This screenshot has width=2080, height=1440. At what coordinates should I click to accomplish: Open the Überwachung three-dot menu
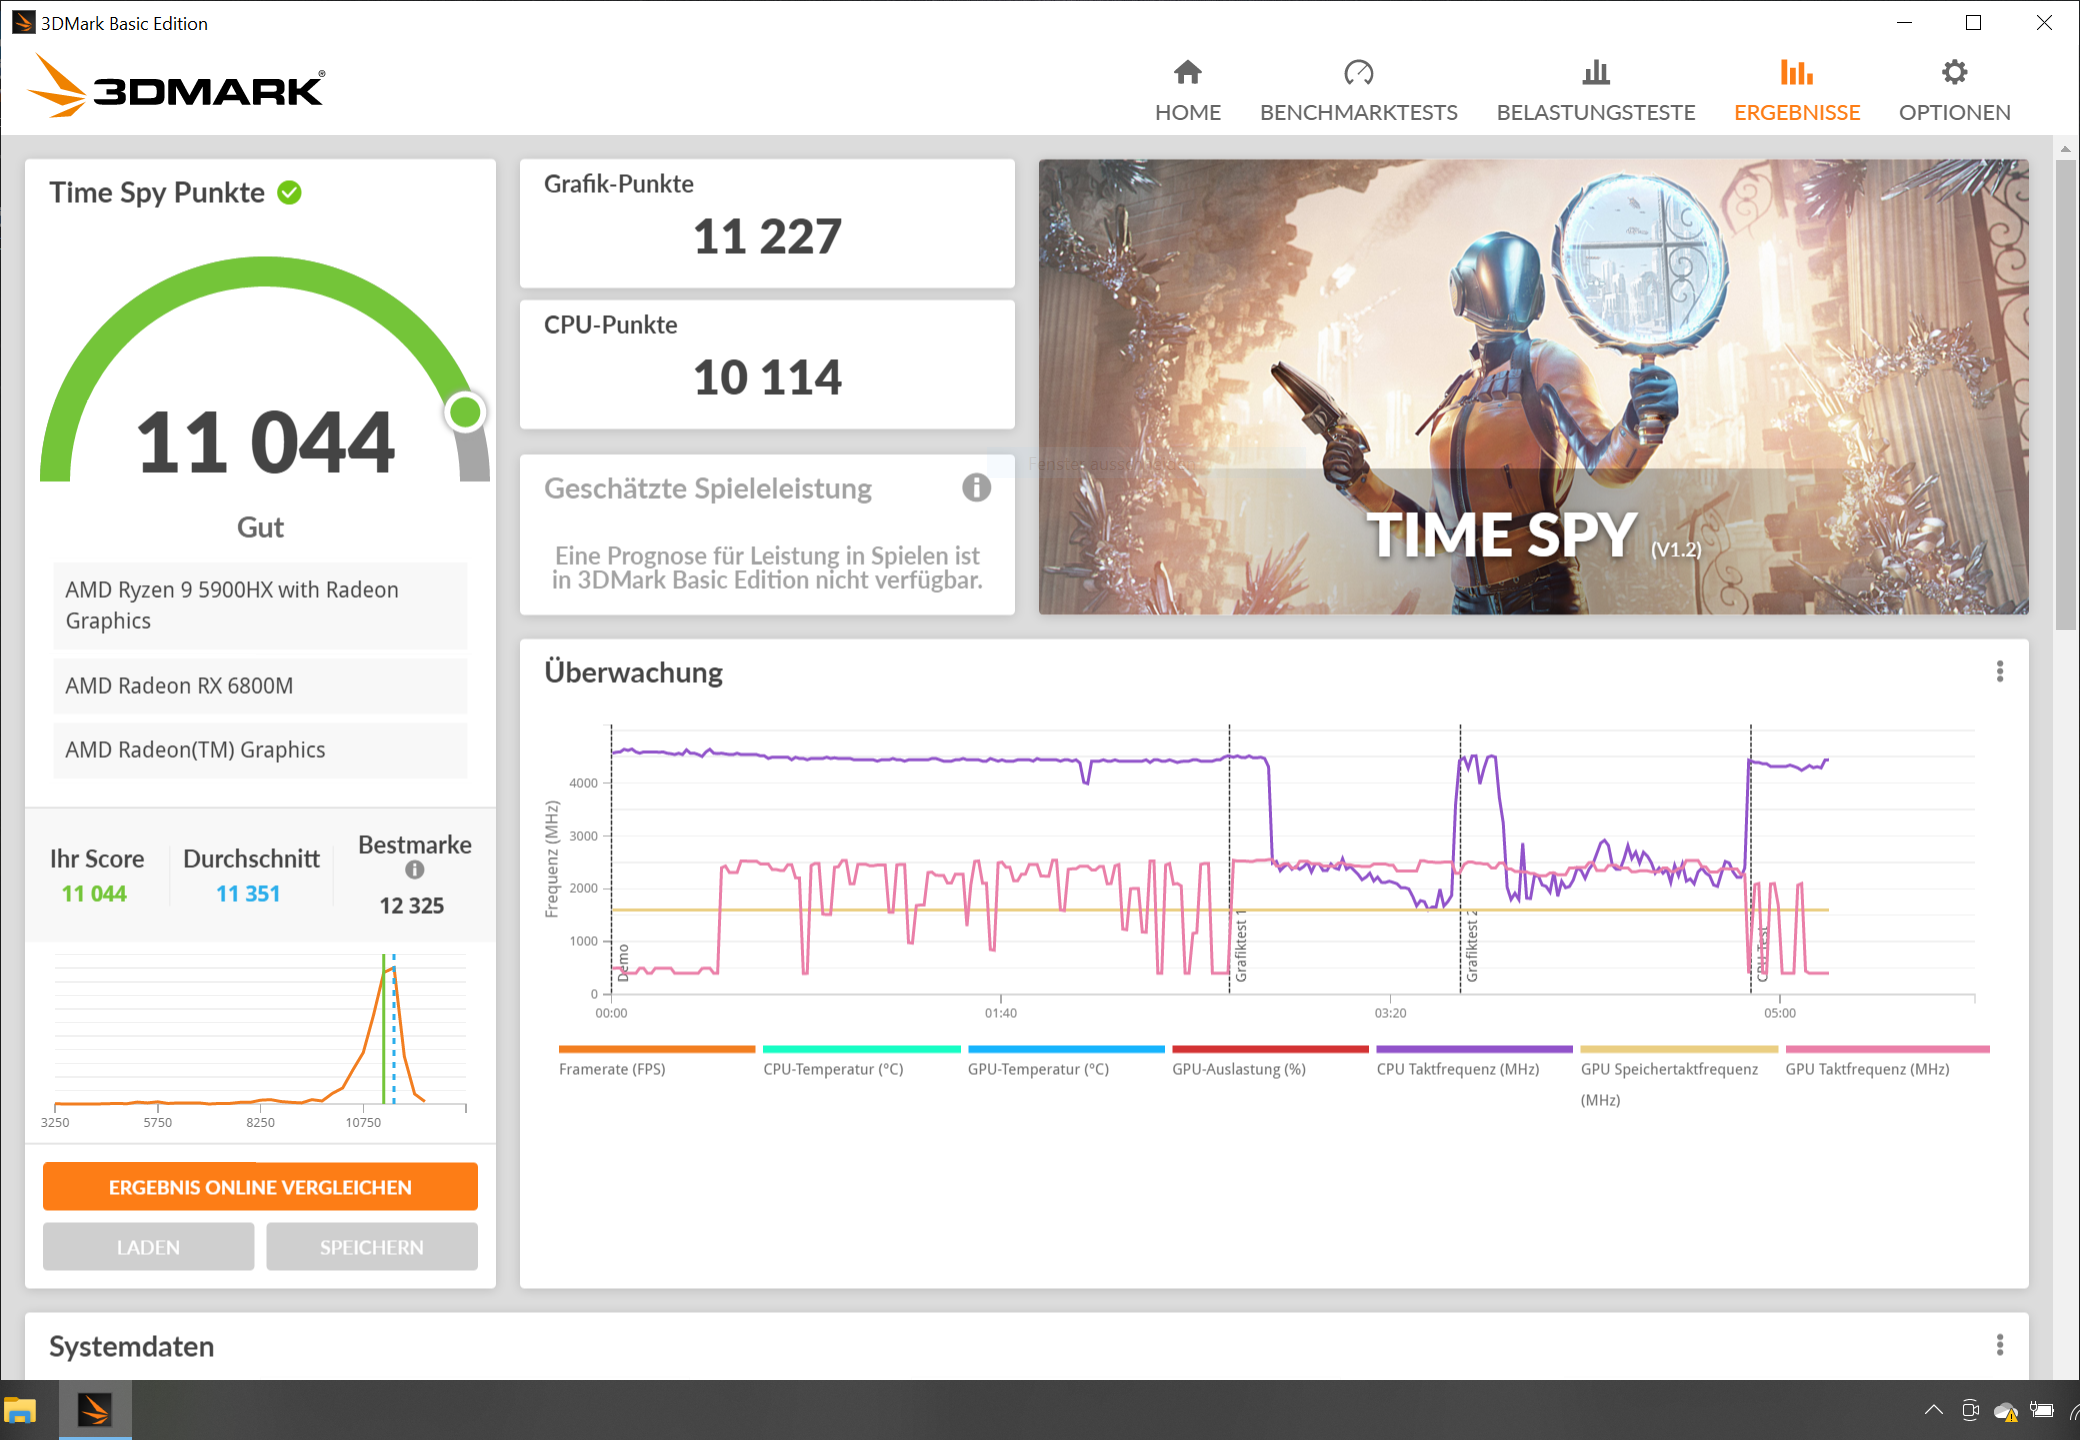click(x=2000, y=672)
